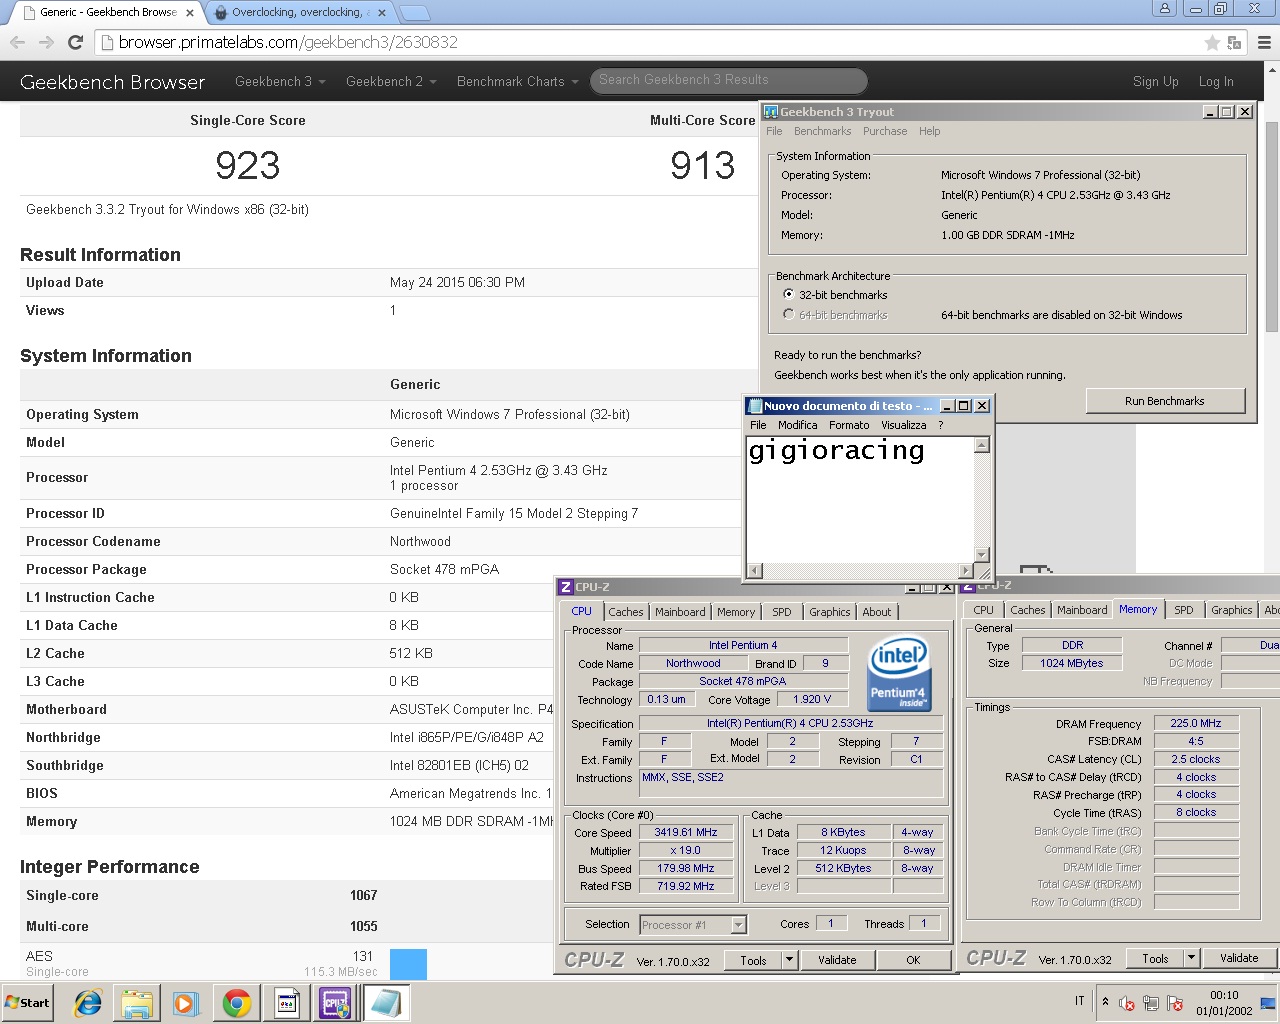Select 32-bit benchmarks radio button

click(789, 295)
